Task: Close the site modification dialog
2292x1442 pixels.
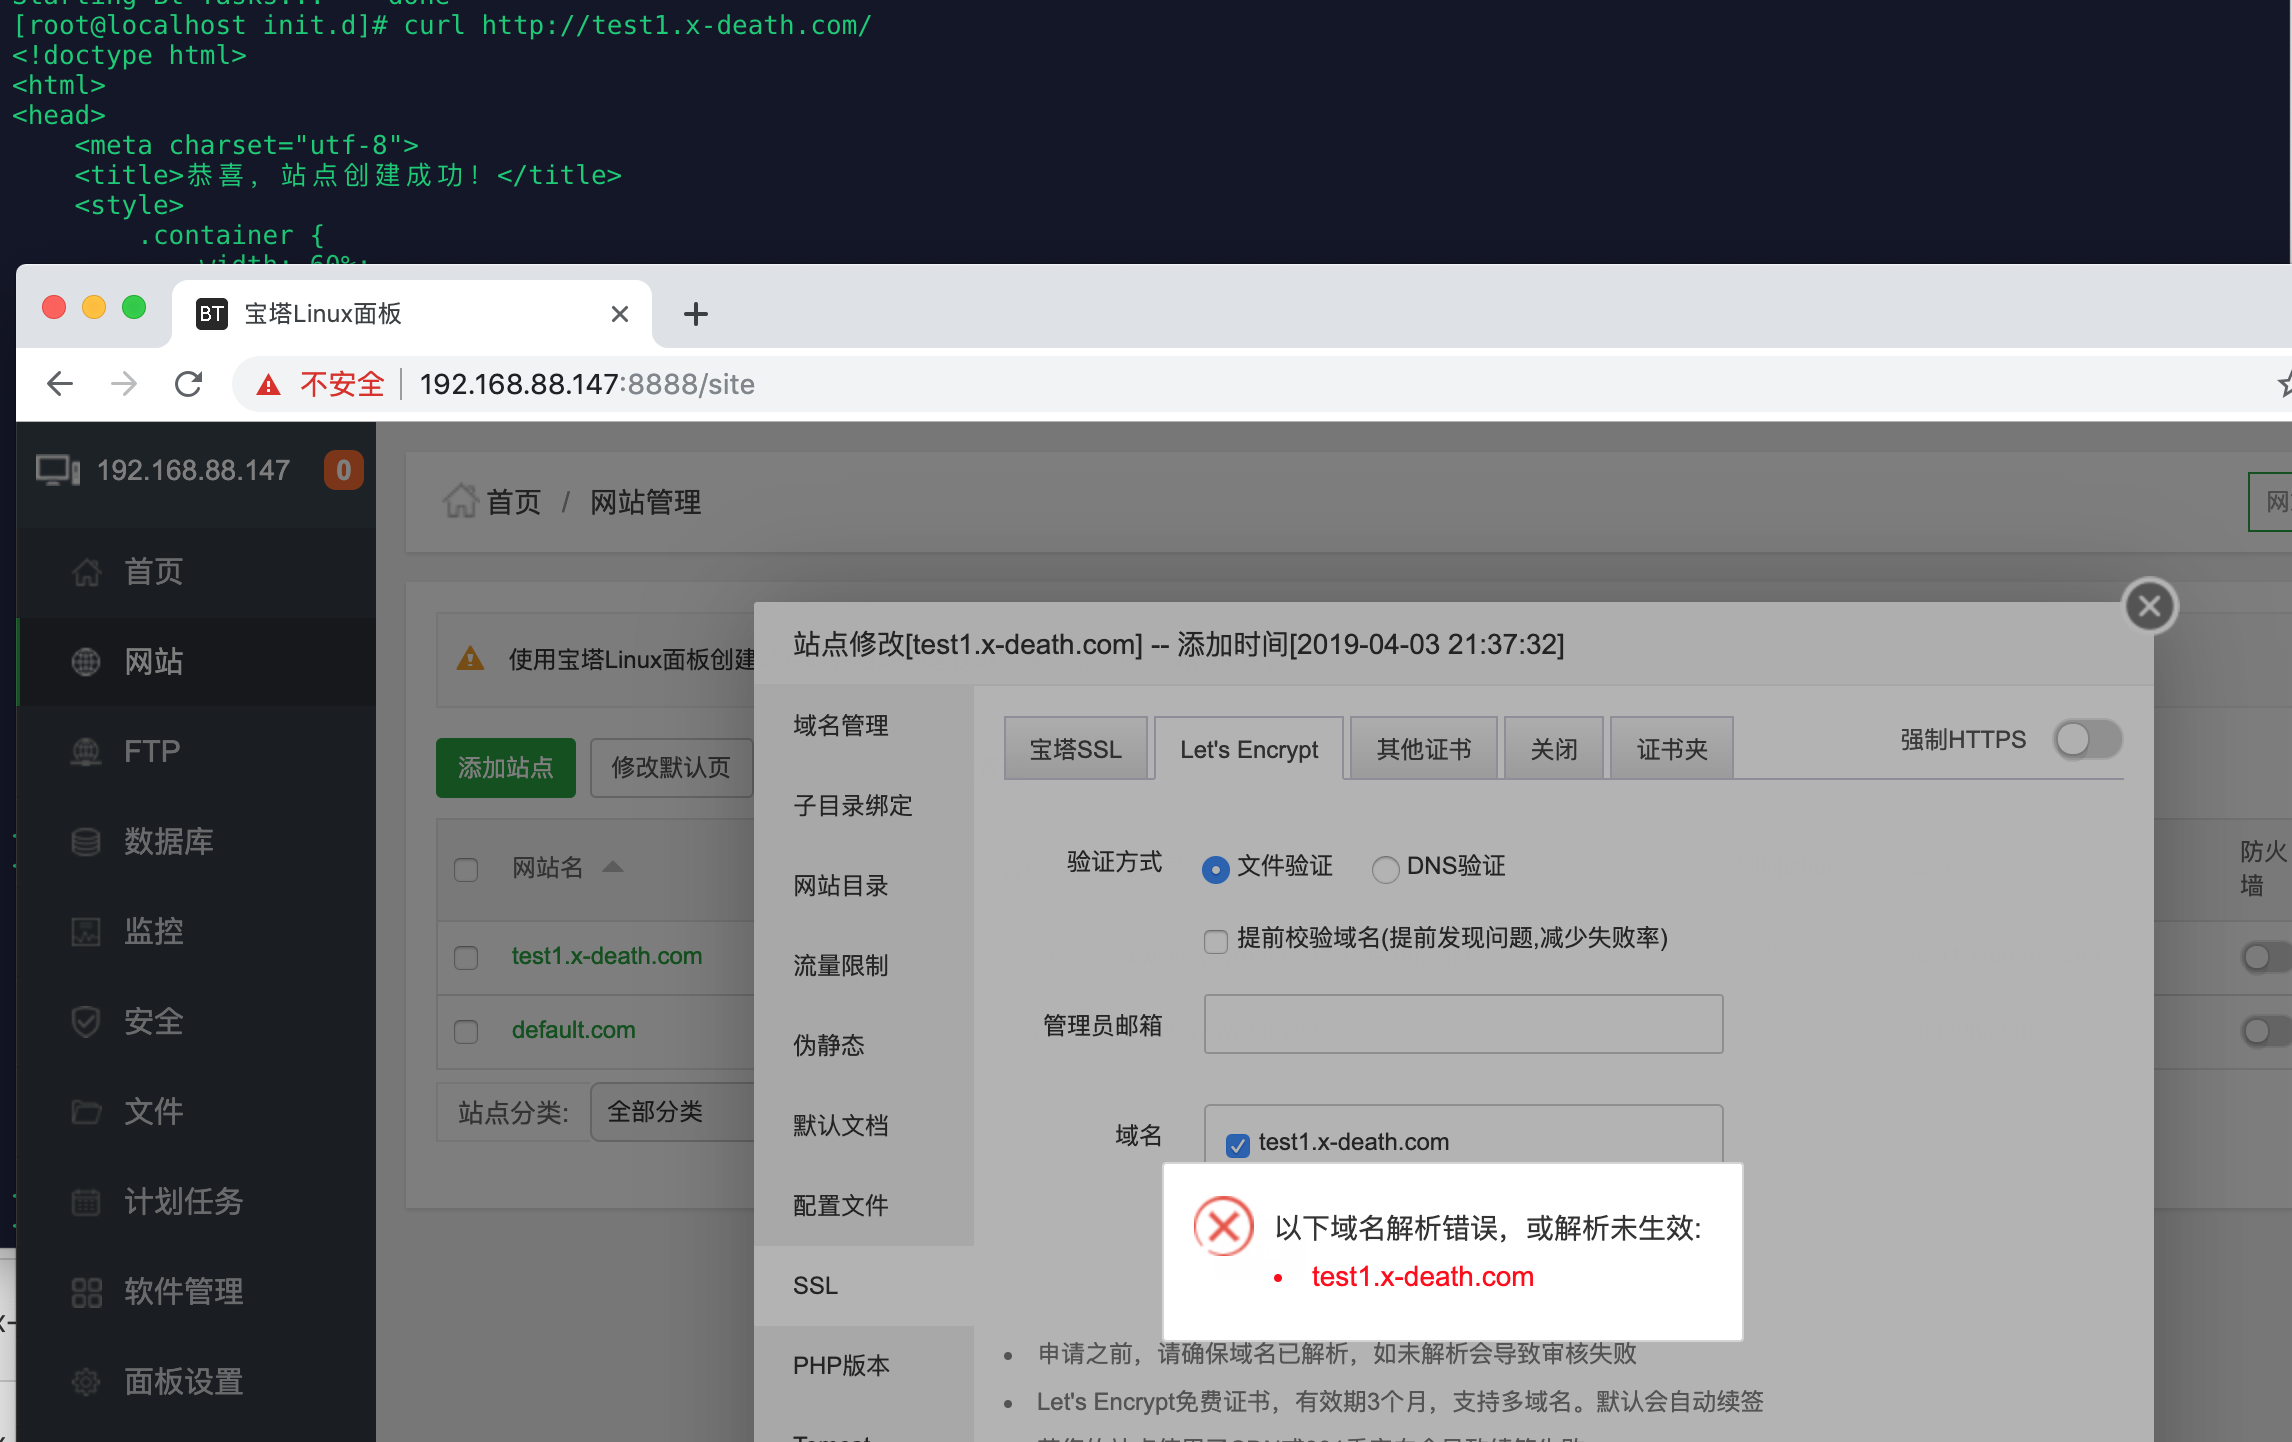Action: click(x=2150, y=606)
